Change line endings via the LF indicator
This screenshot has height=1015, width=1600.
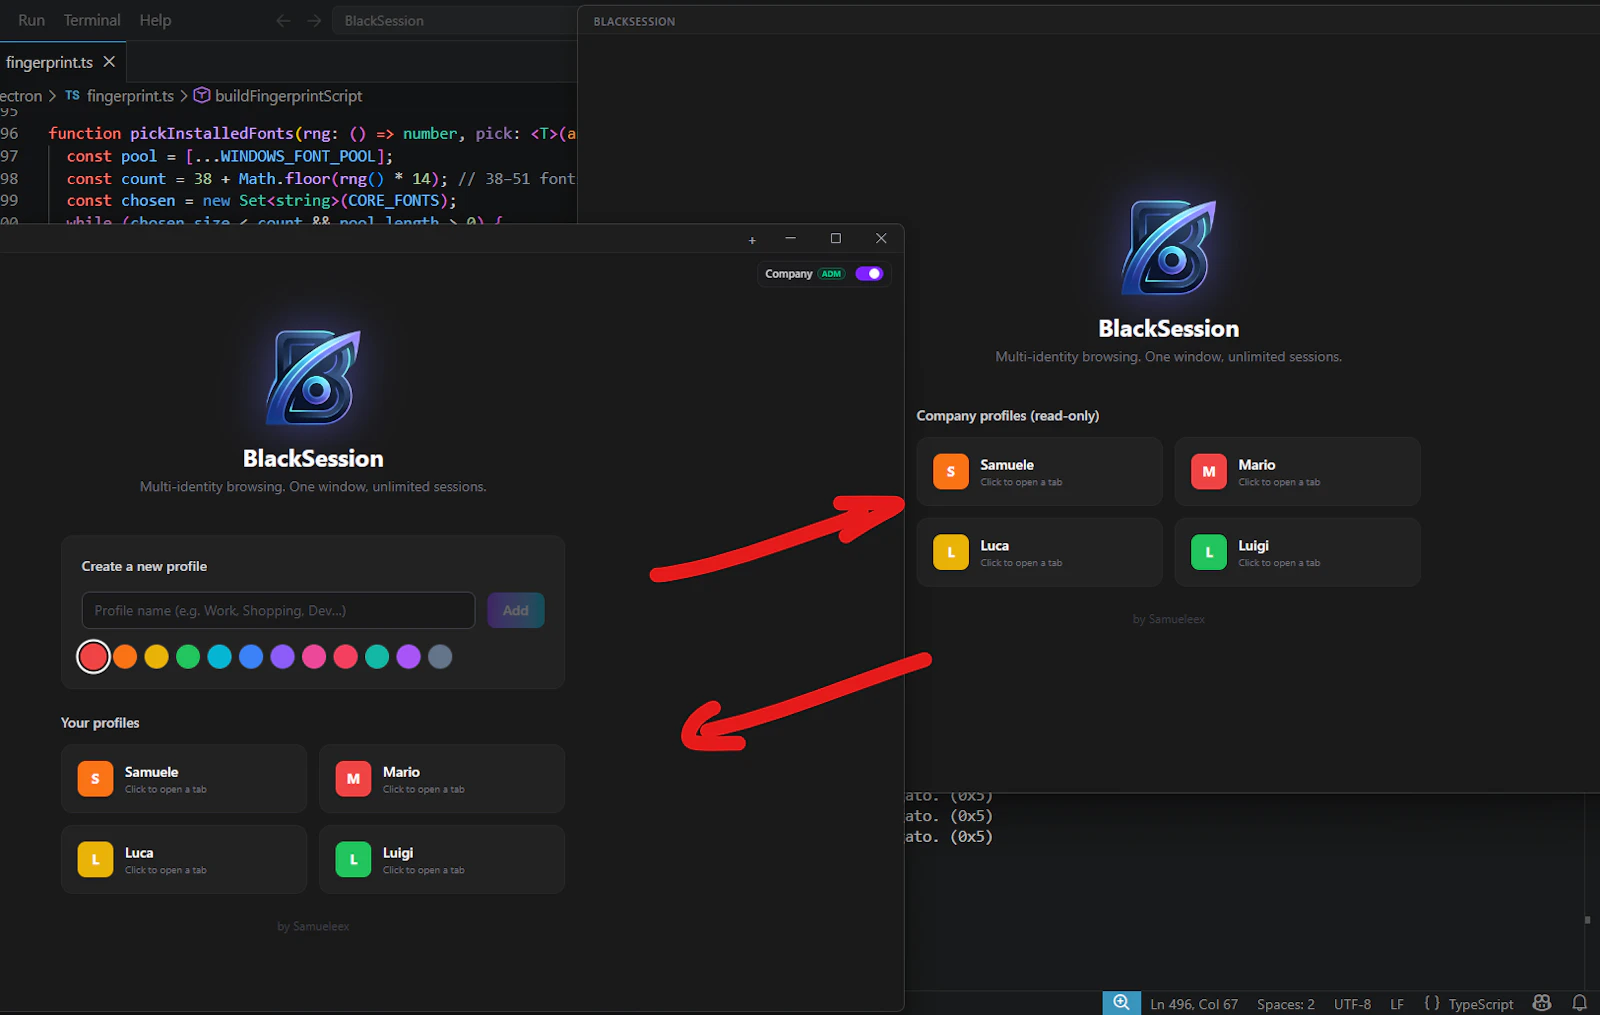[1397, 1004]
